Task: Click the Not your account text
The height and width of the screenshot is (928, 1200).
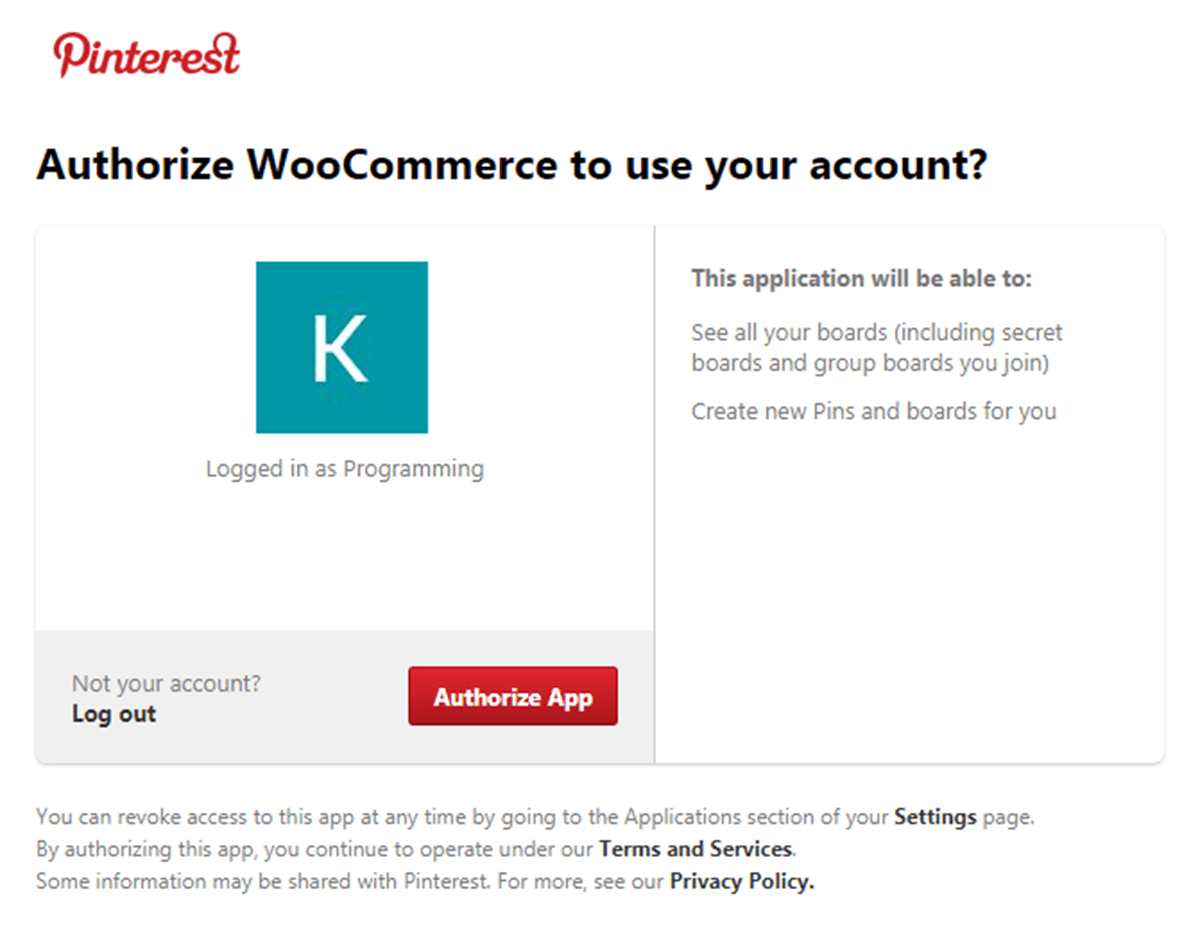Action: pos(166,683)
